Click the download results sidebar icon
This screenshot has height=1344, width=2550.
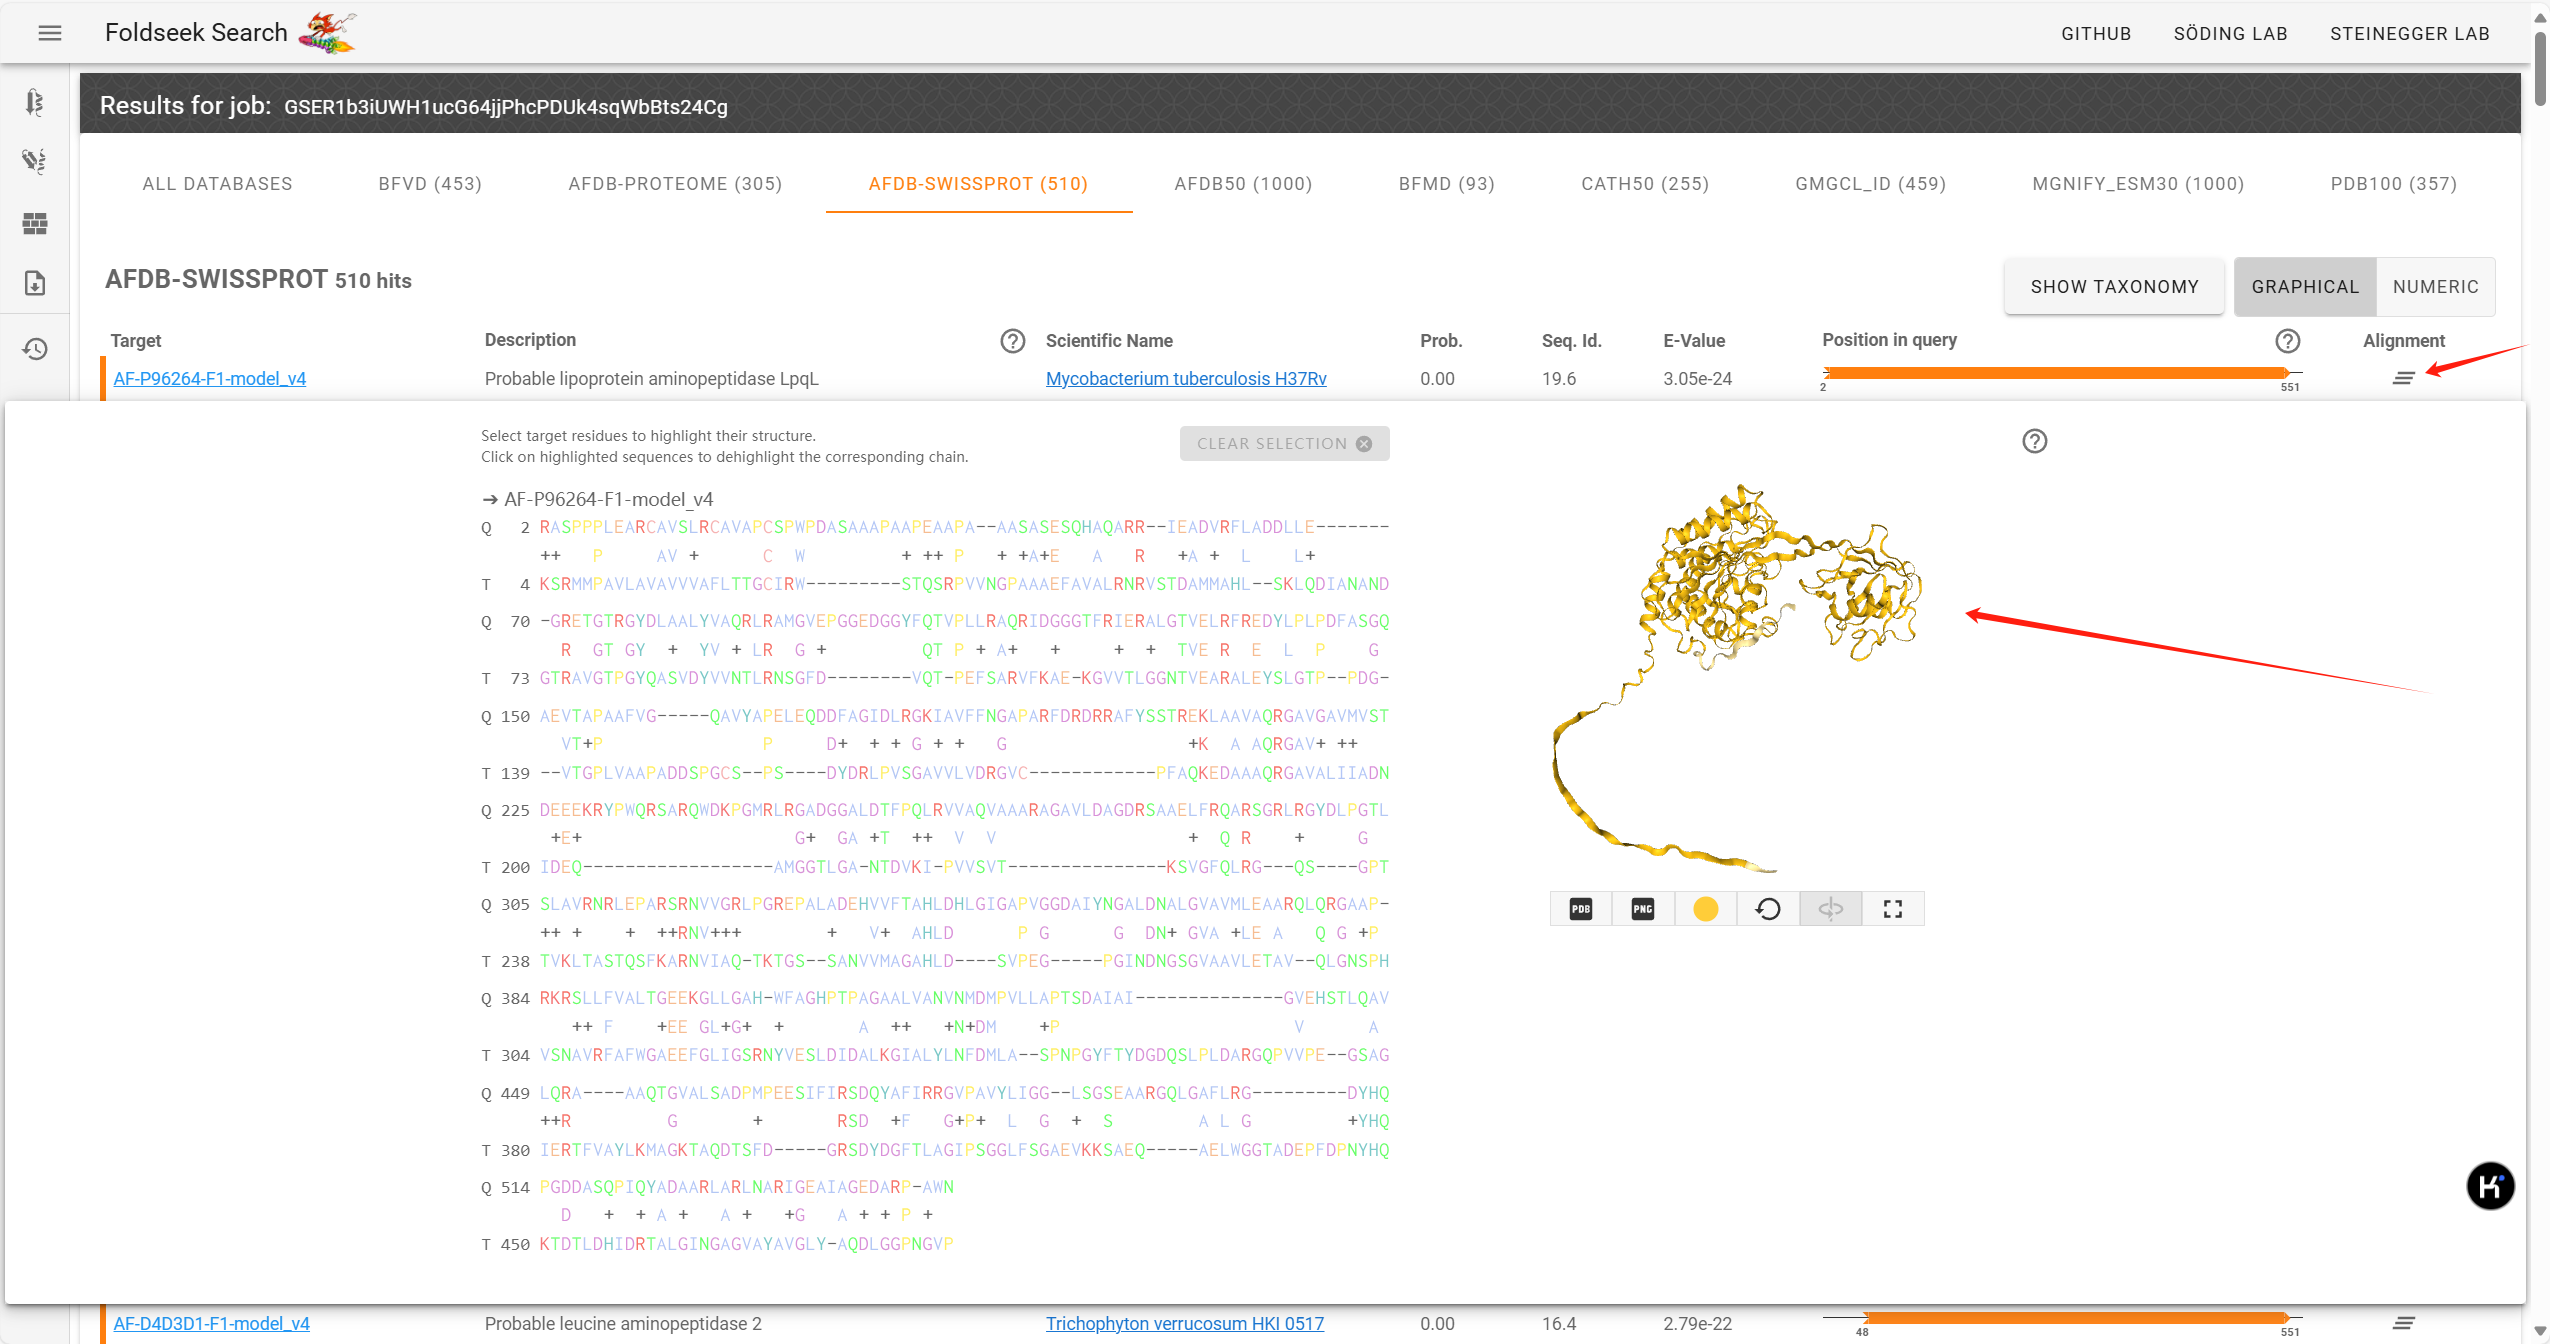(35, 284)
